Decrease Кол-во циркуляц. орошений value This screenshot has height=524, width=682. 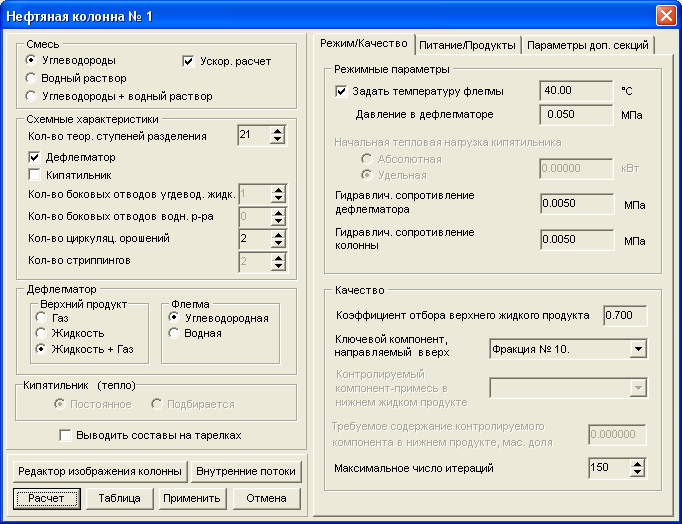tap(278, 243)
